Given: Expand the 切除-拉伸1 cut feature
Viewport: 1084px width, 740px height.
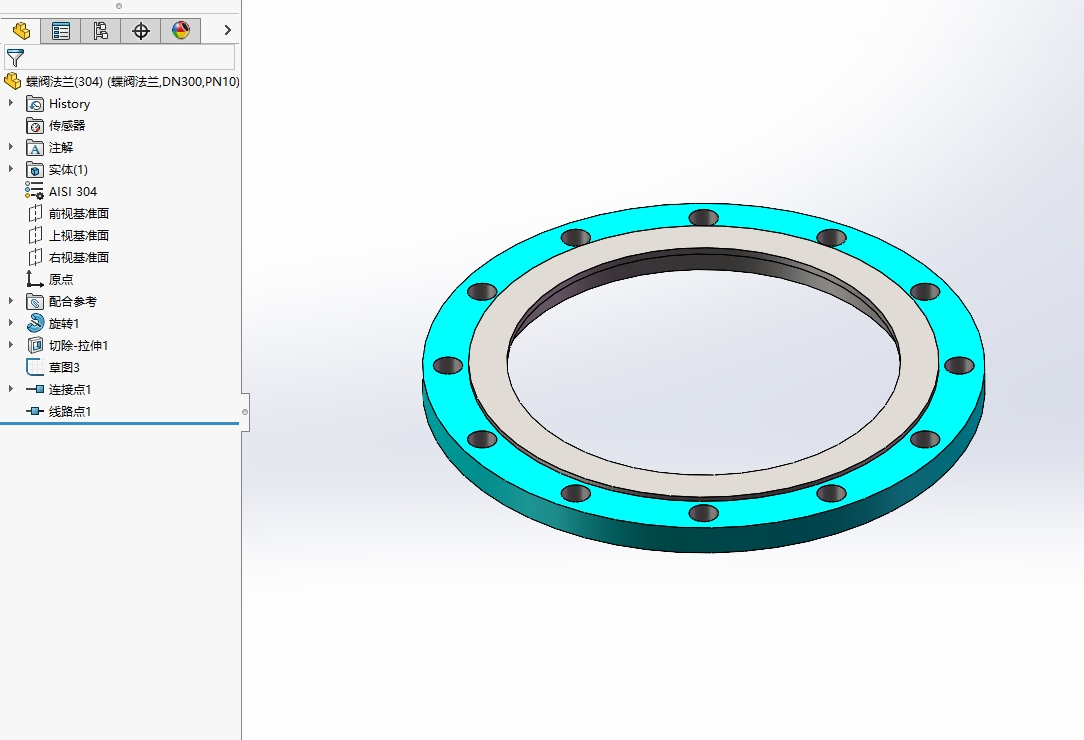Looking at the screenshot, I should pyautogui.click(x=10, y=344).
